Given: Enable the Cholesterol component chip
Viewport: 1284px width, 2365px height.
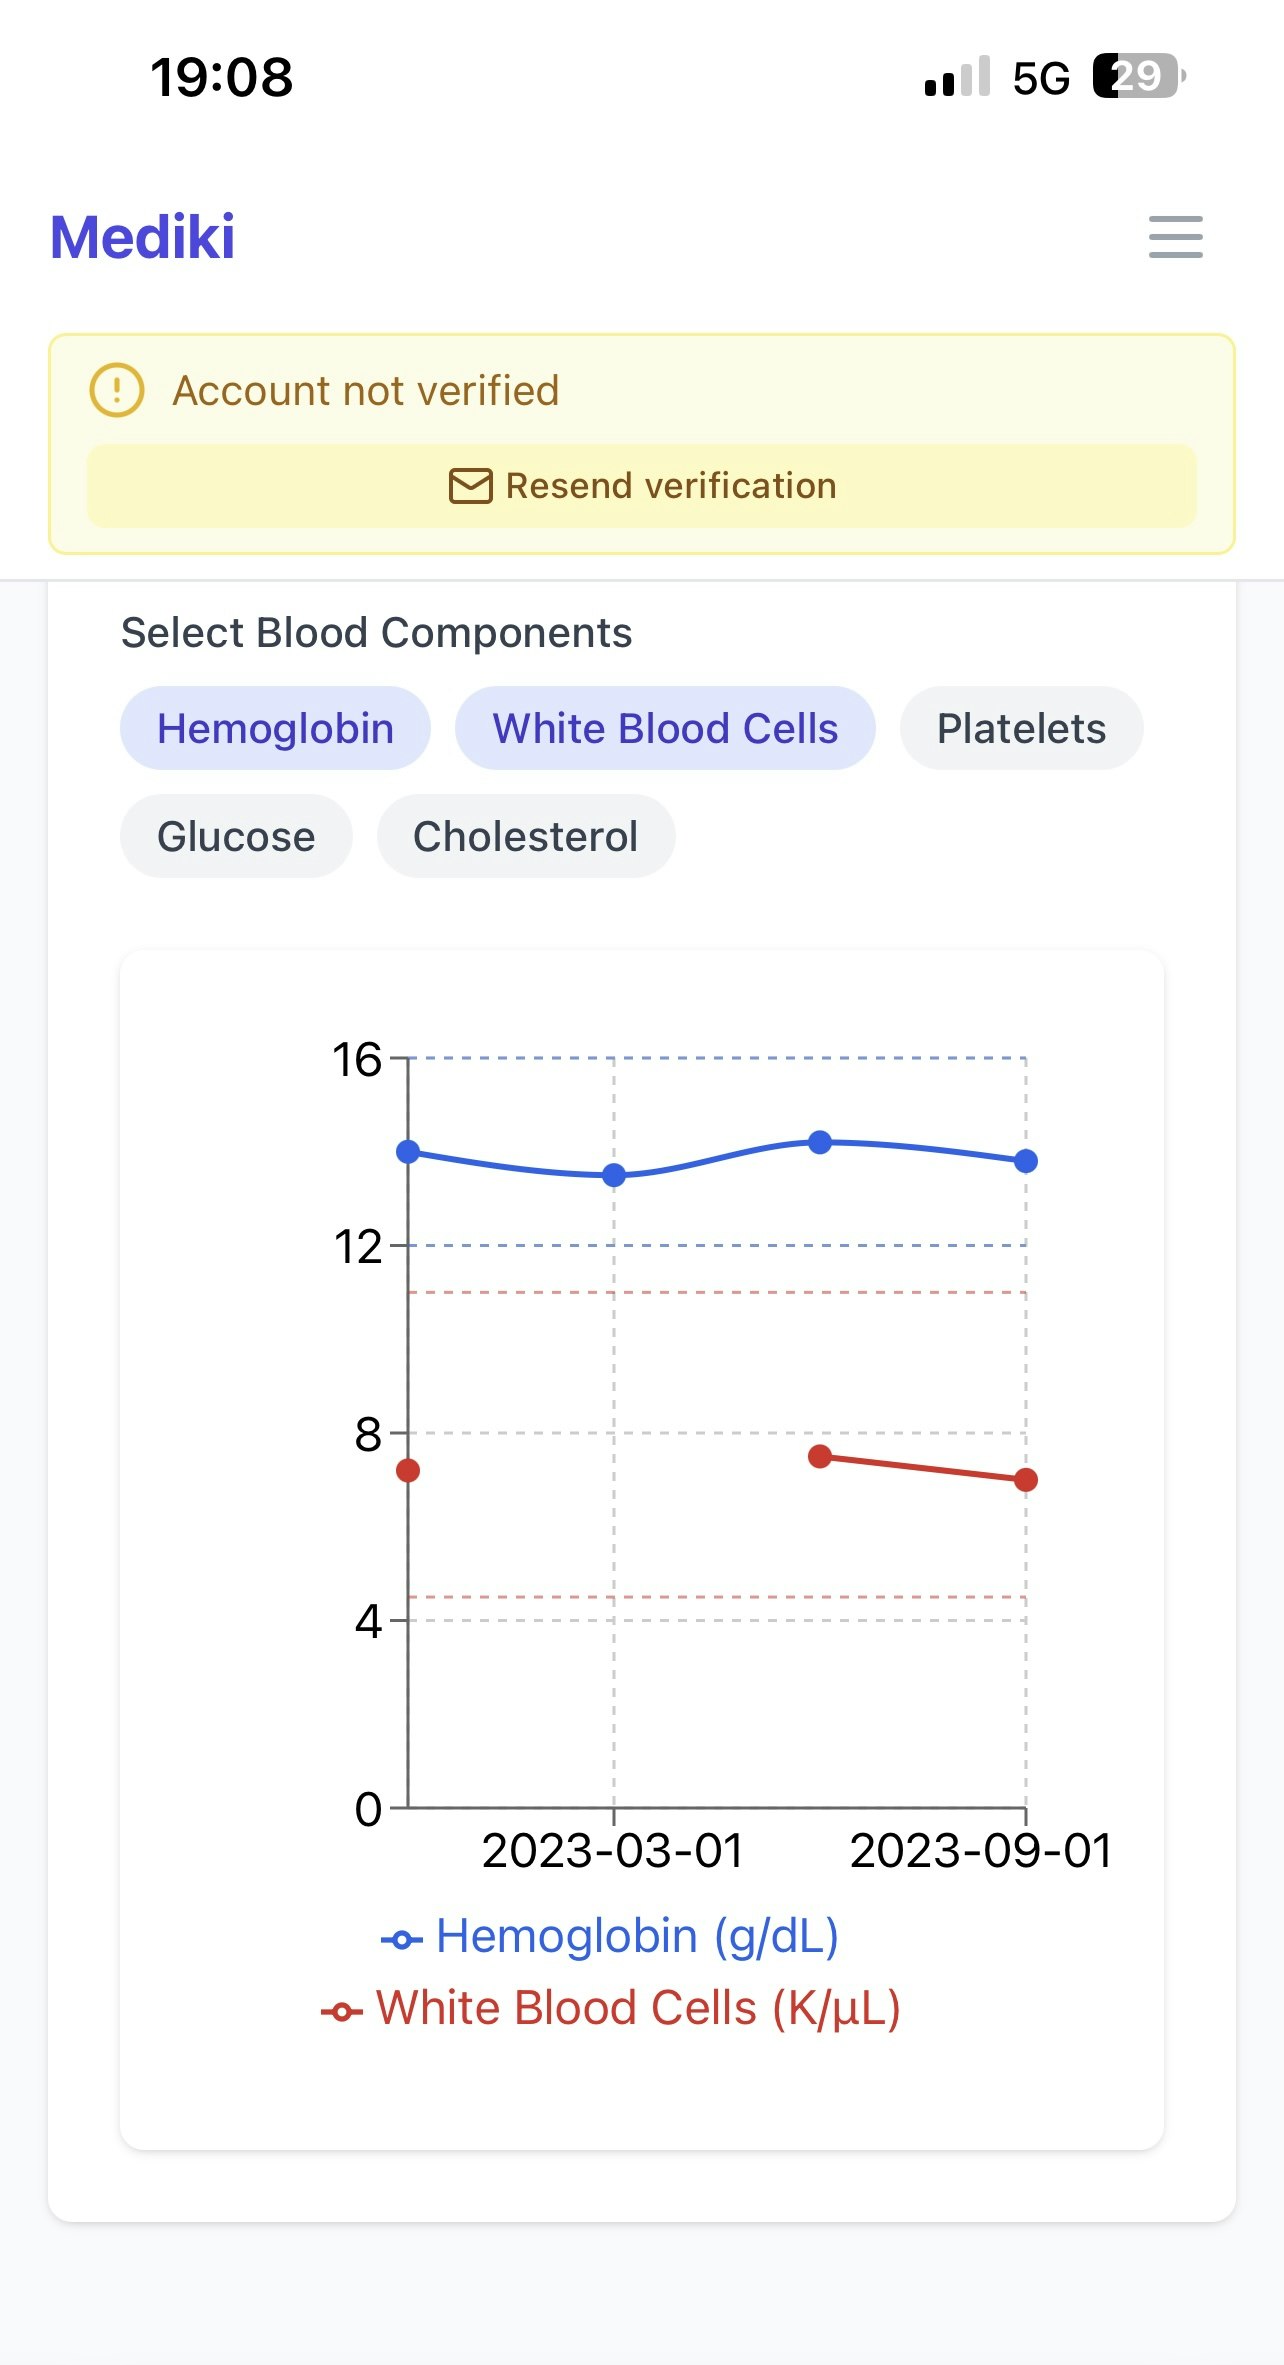Looking at the screenshot, I should click(x=525, y=836).
